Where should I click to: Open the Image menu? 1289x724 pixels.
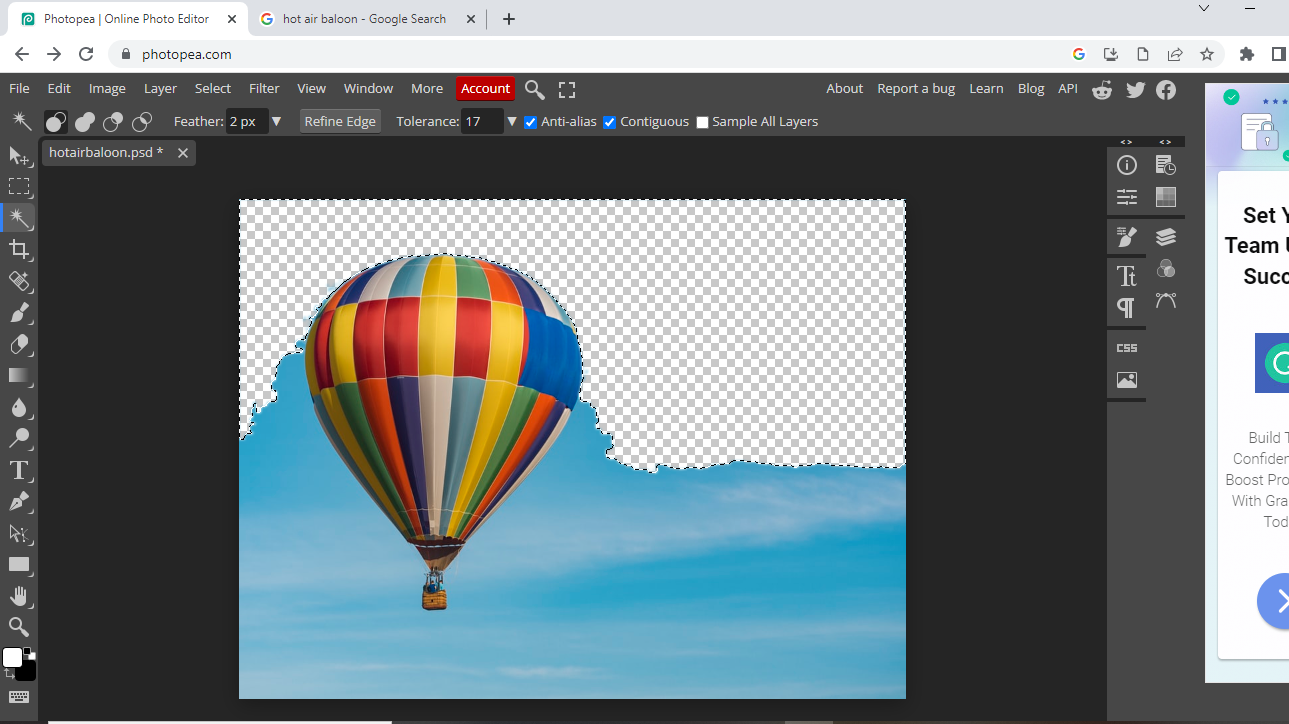[x=107, y=88]
